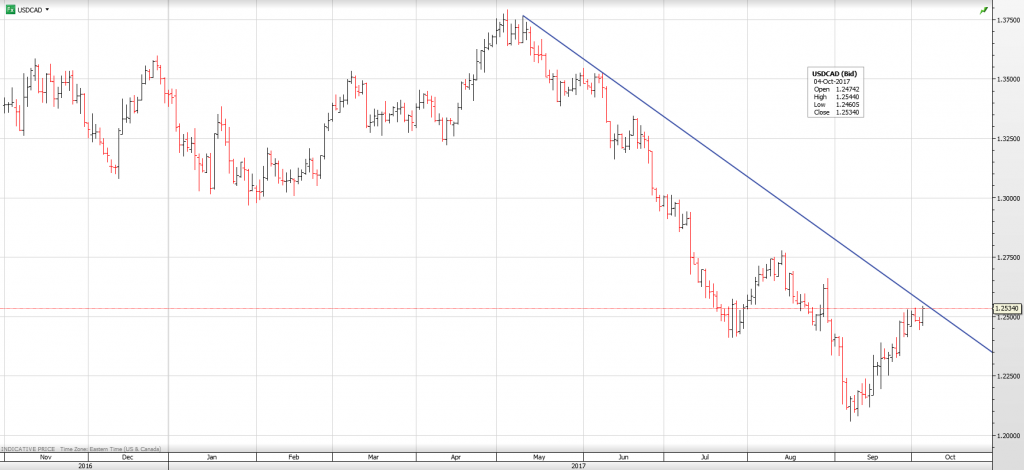Click the Nov label on time axis
The width and height of the screenshot is (1024, 470).
[x=45, y=457]
